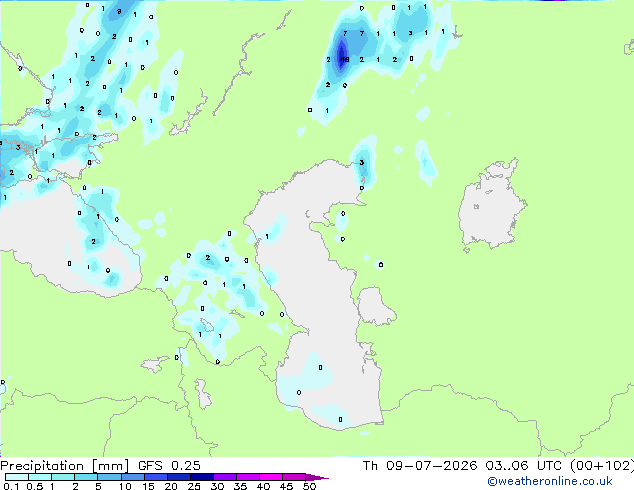
Task: Pick the 40–45 mm magenta legend swatch
Action: [x=271, y=477]
